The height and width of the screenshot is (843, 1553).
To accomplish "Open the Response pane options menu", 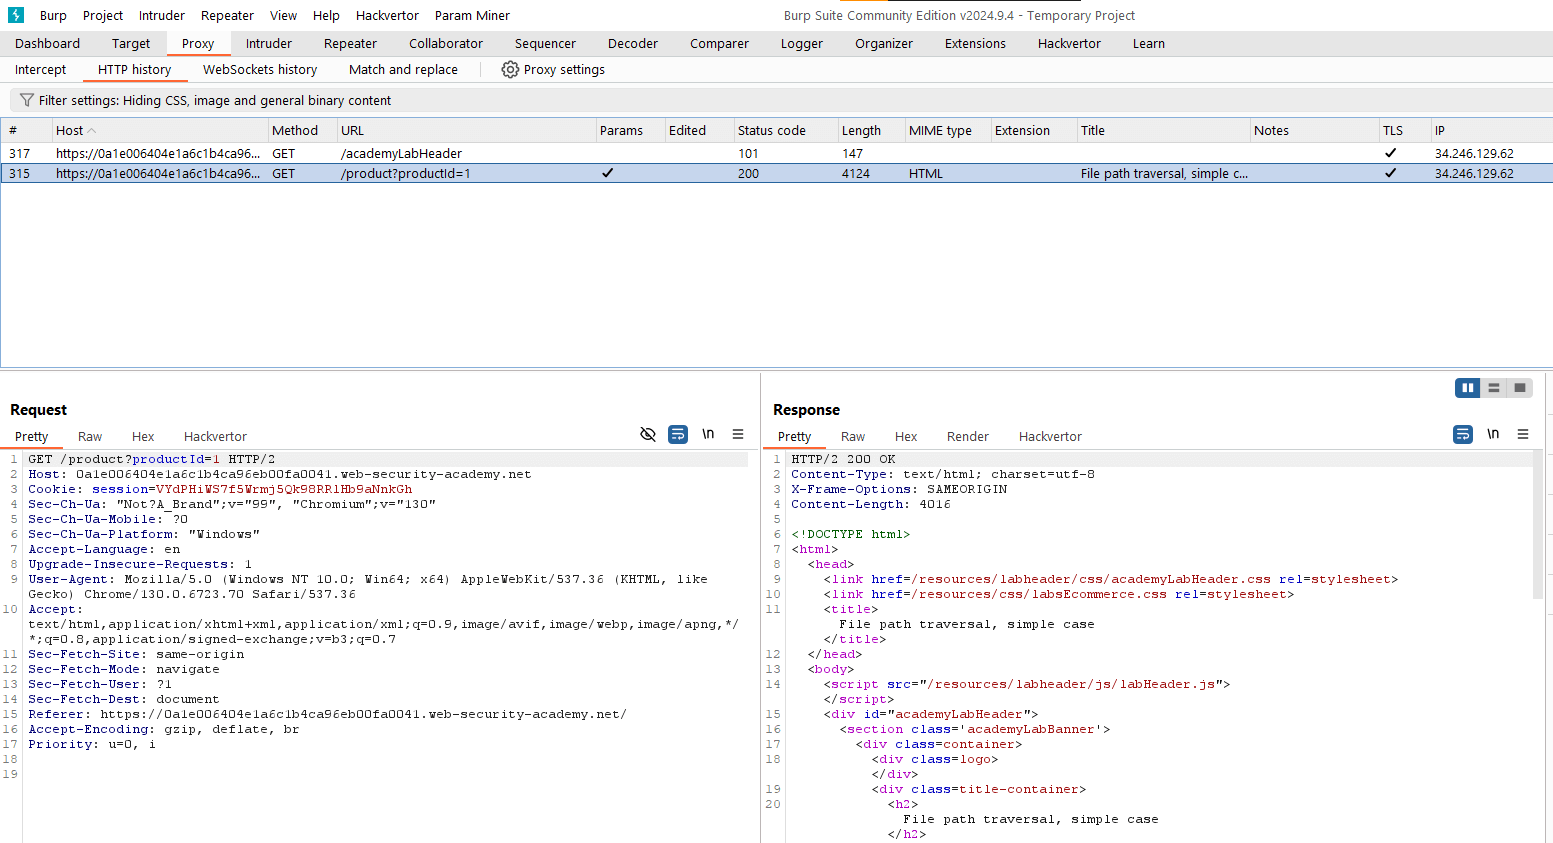I will tap(1523, 434).
